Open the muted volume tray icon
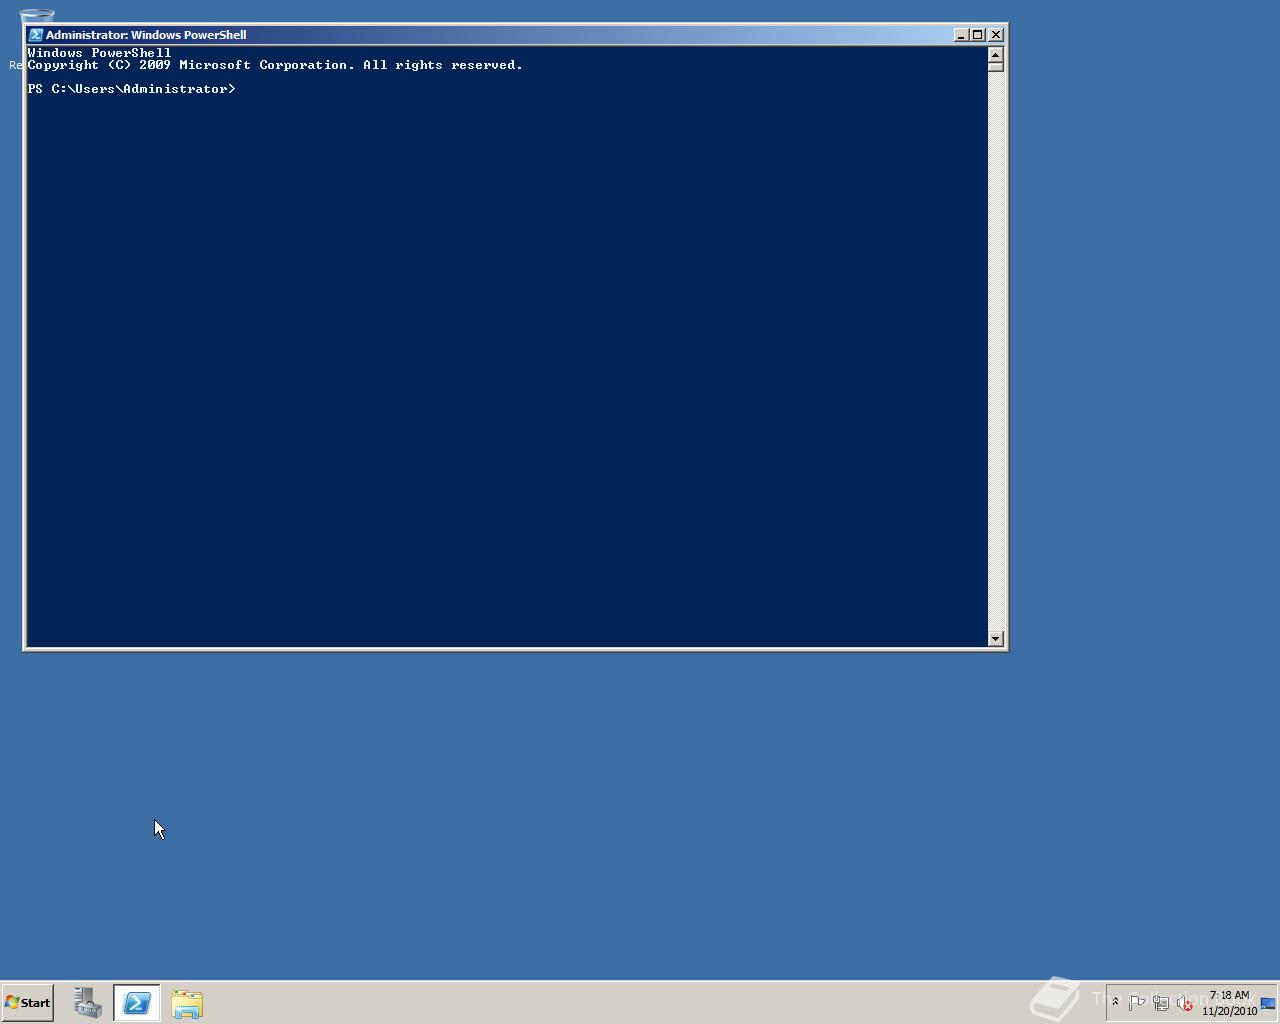 pos(1185,1003)
